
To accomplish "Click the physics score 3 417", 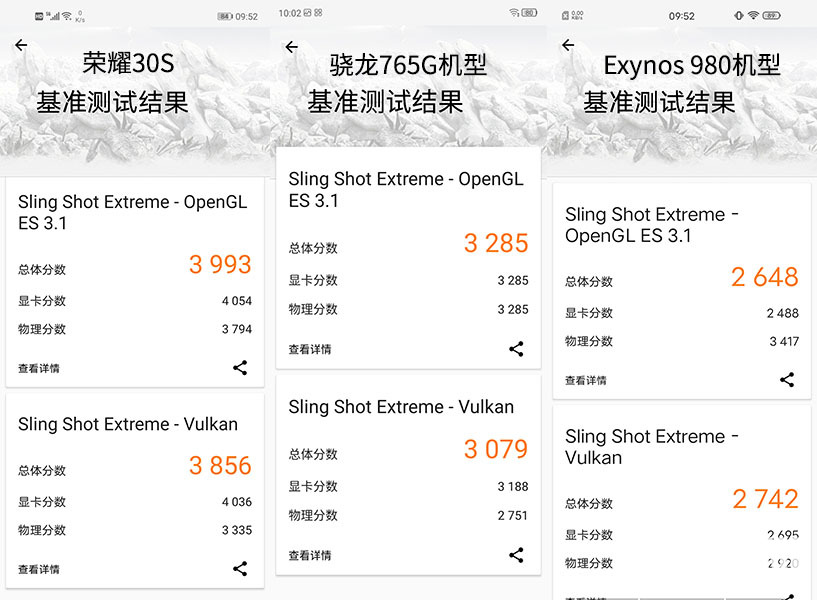I will point(784,342).
